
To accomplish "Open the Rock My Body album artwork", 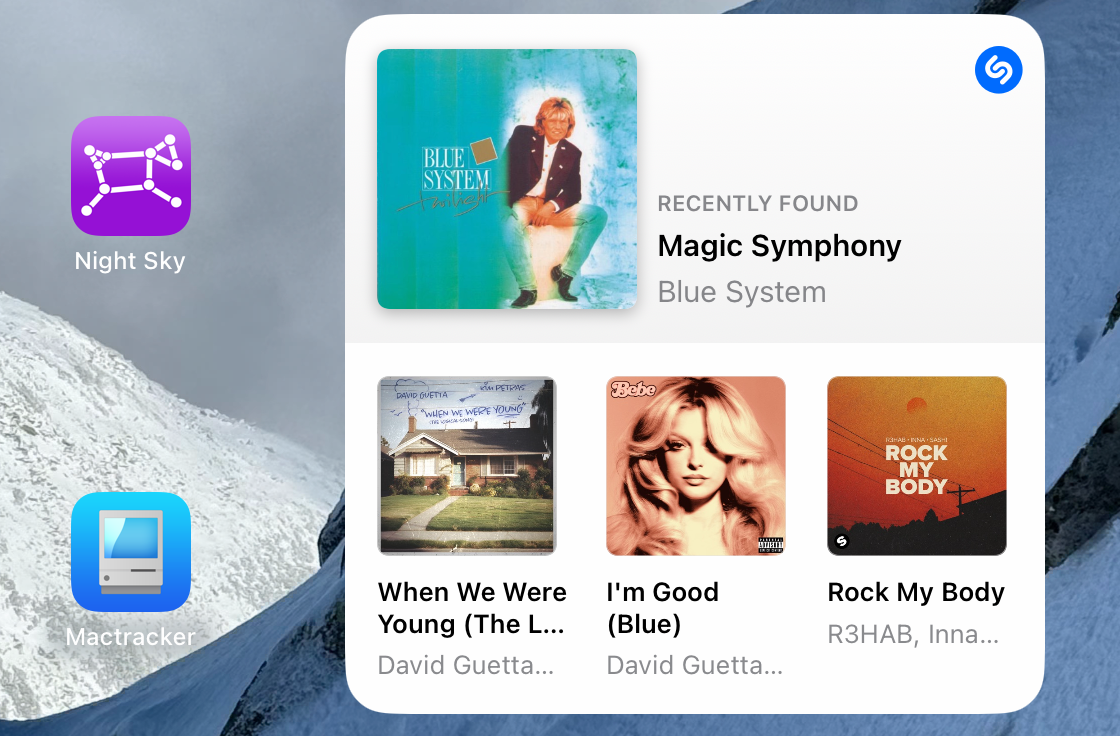I will [x=917, y=466].
